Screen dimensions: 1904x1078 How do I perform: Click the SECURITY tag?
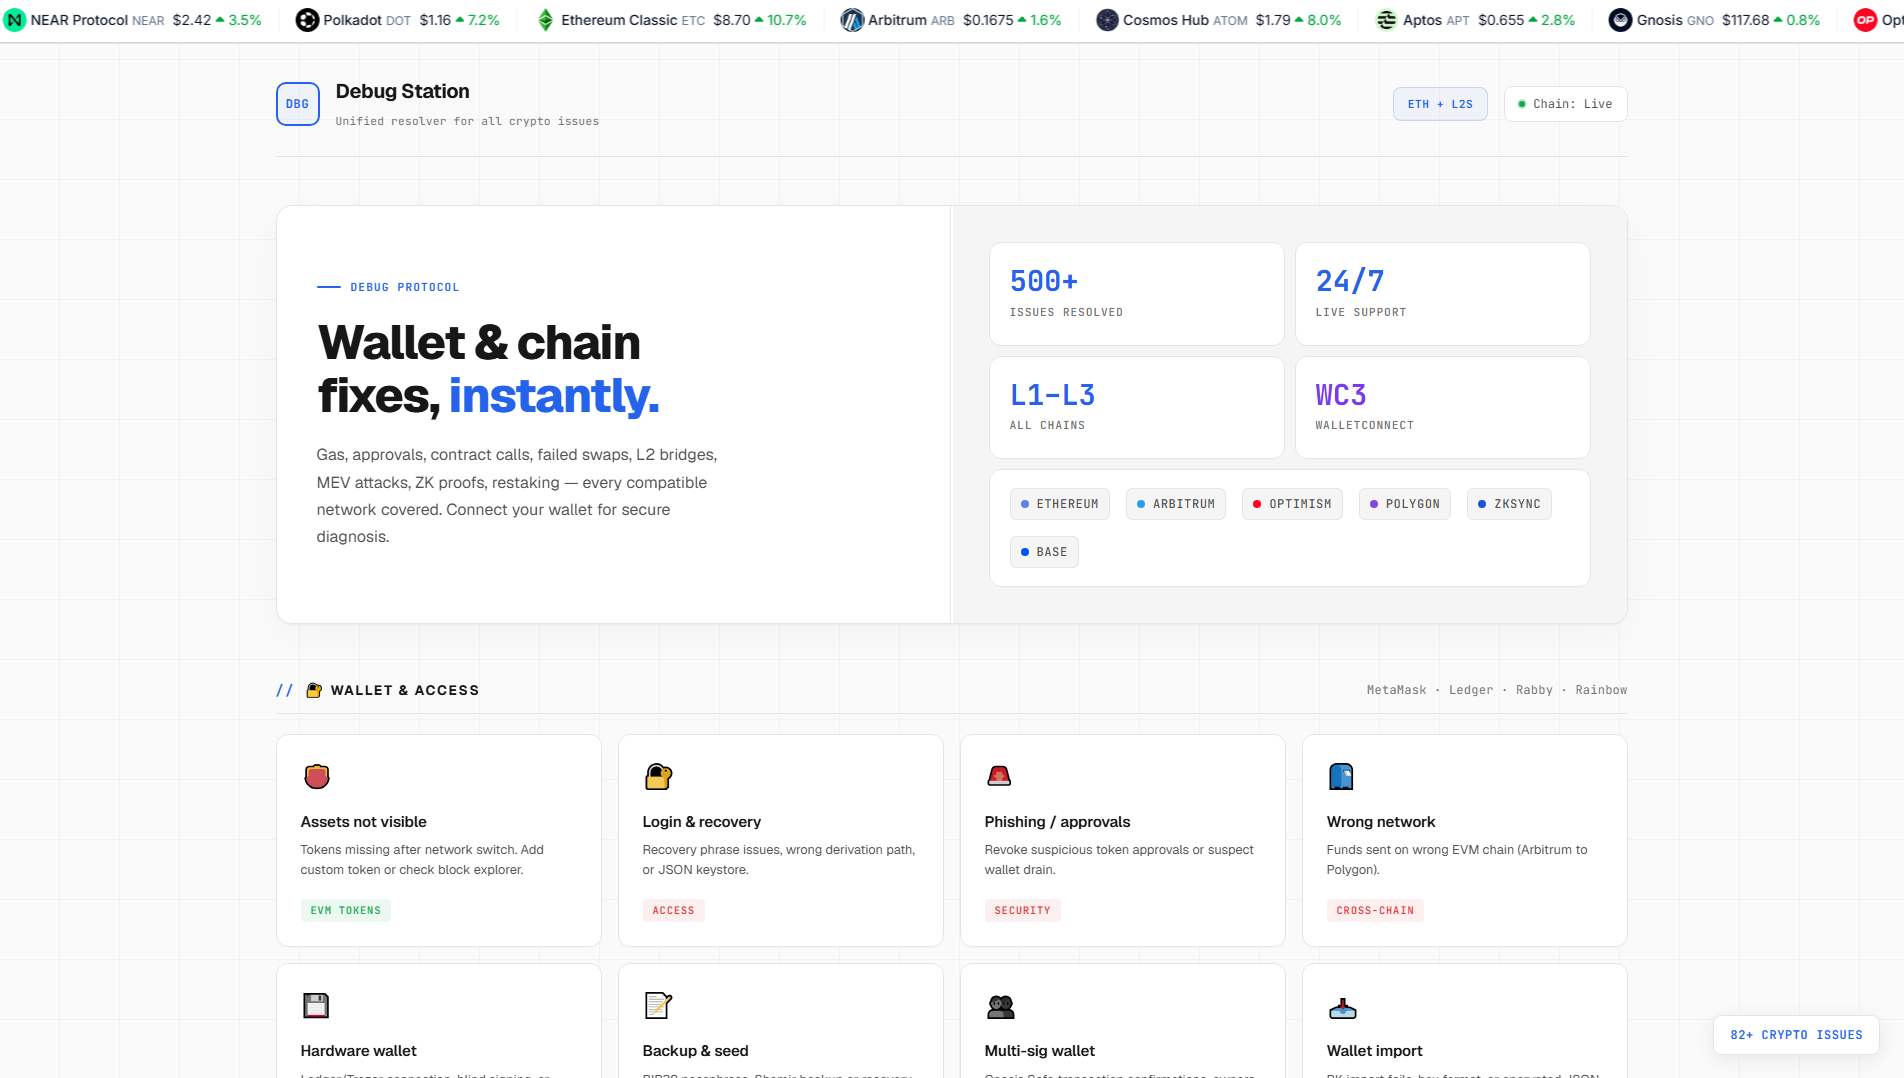click(1022, 910)
